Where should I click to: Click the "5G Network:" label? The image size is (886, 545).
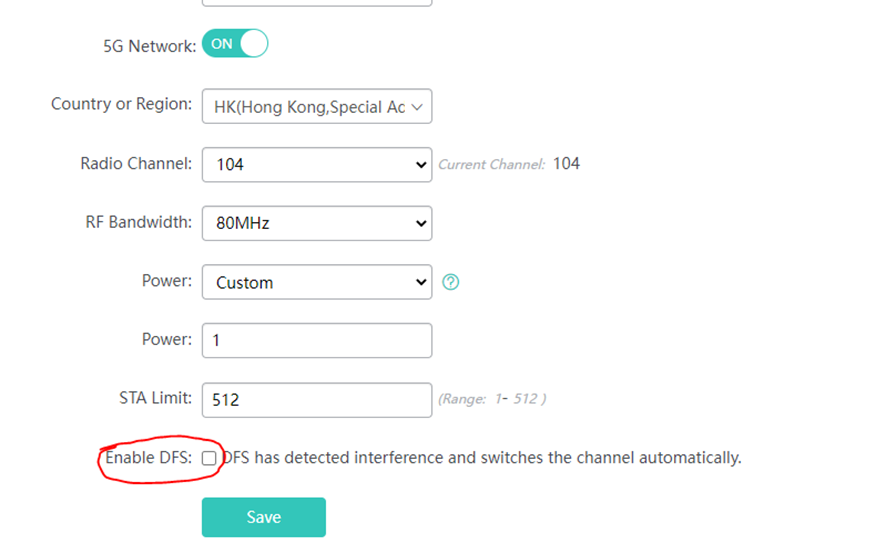point(150,46)
